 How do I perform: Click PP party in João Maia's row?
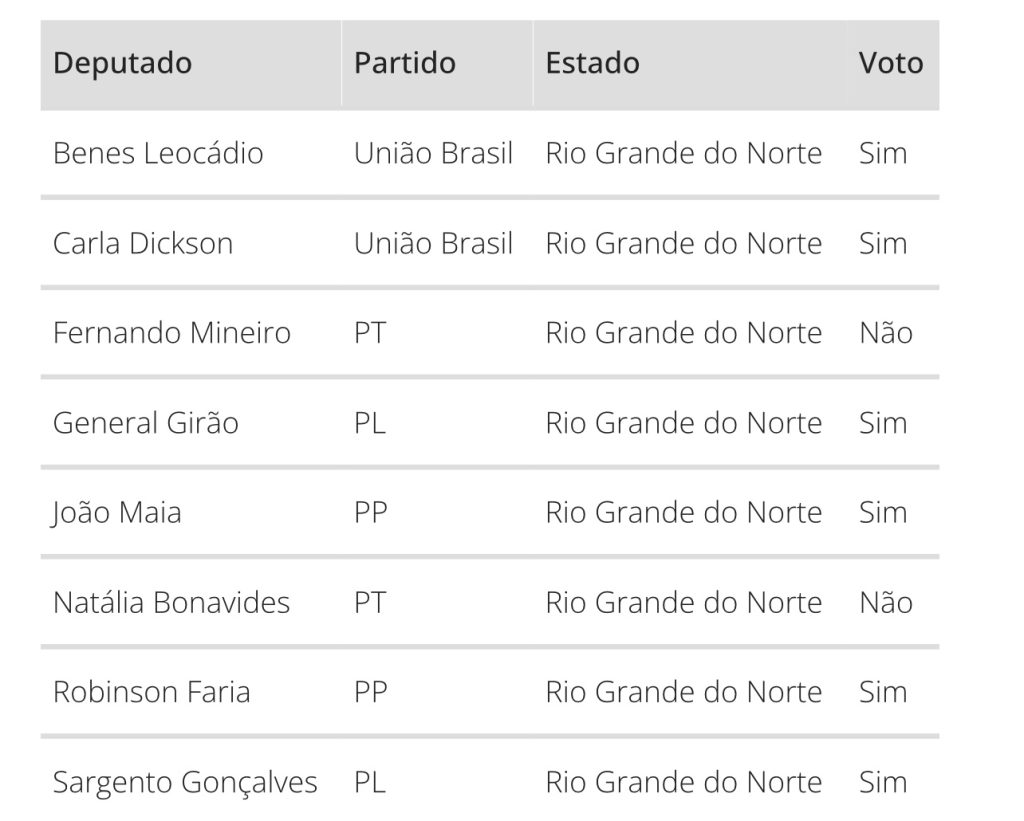tap(370, 513)
